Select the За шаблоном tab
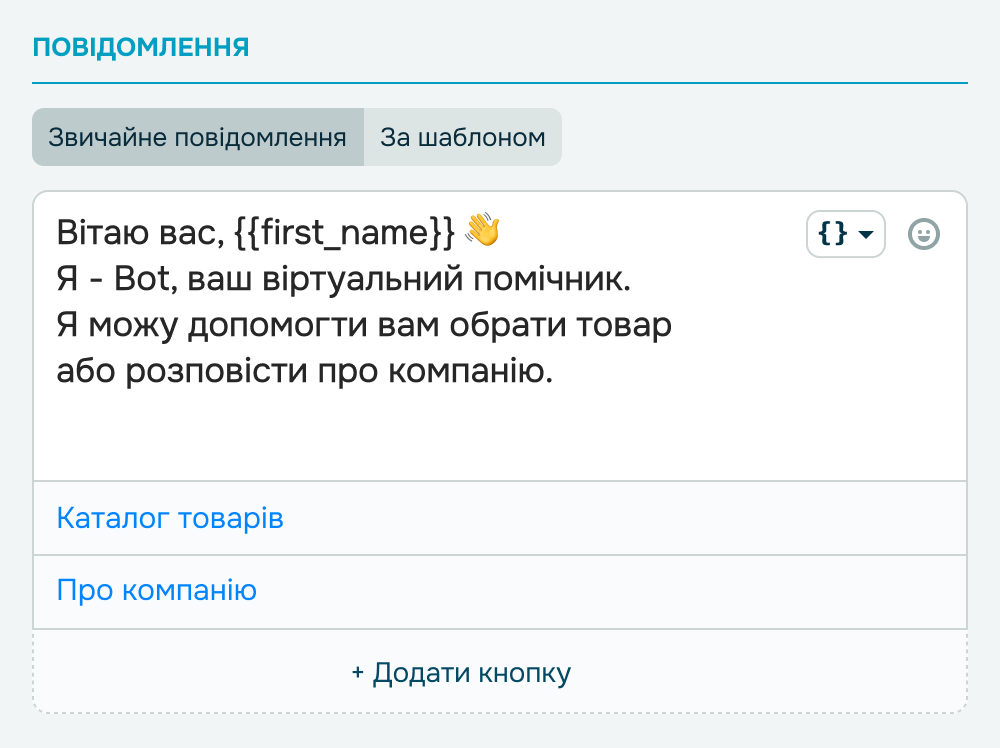1000x748 pixels. [x=462, y=137]
